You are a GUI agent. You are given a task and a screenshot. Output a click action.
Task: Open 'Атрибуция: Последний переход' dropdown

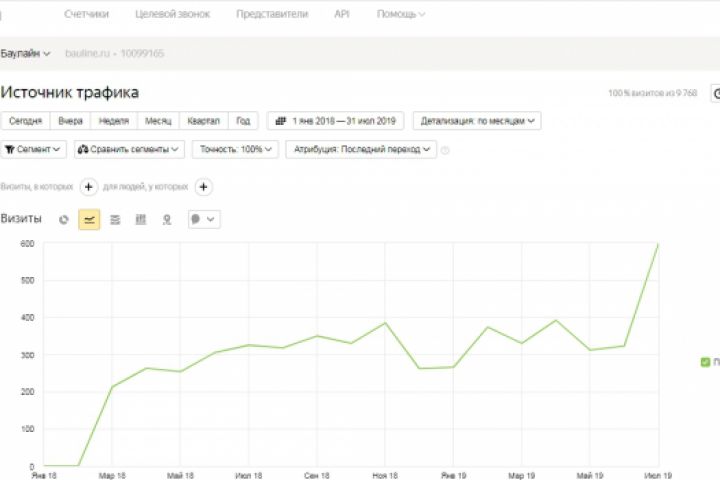coord(361,149)
